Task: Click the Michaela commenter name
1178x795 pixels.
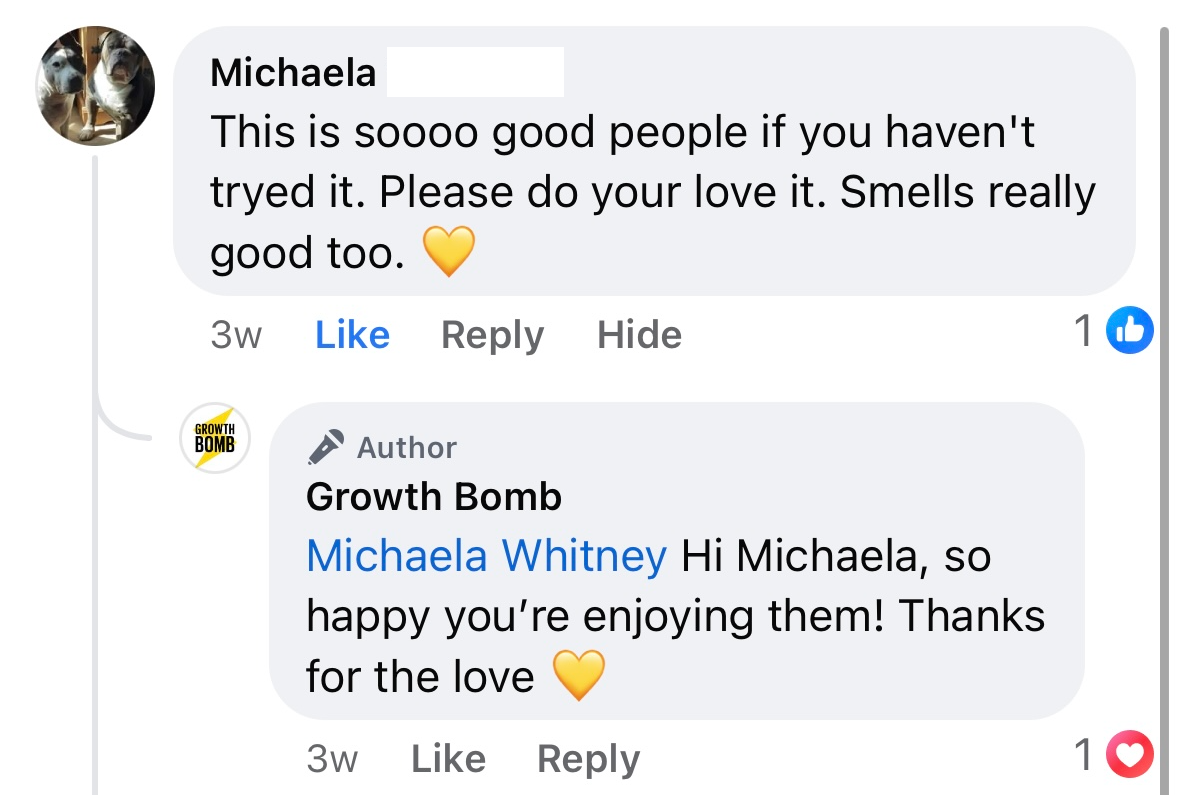Action: click(293, 72)
